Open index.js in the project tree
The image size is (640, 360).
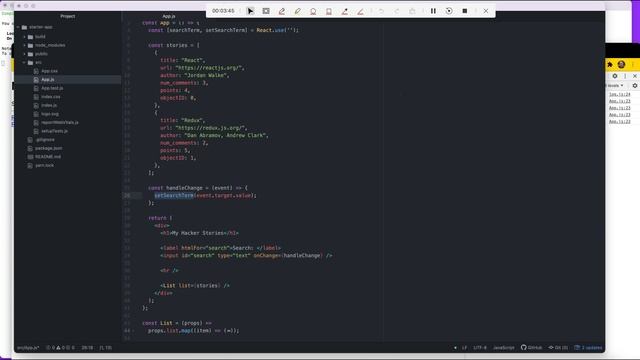click(49, 105)
